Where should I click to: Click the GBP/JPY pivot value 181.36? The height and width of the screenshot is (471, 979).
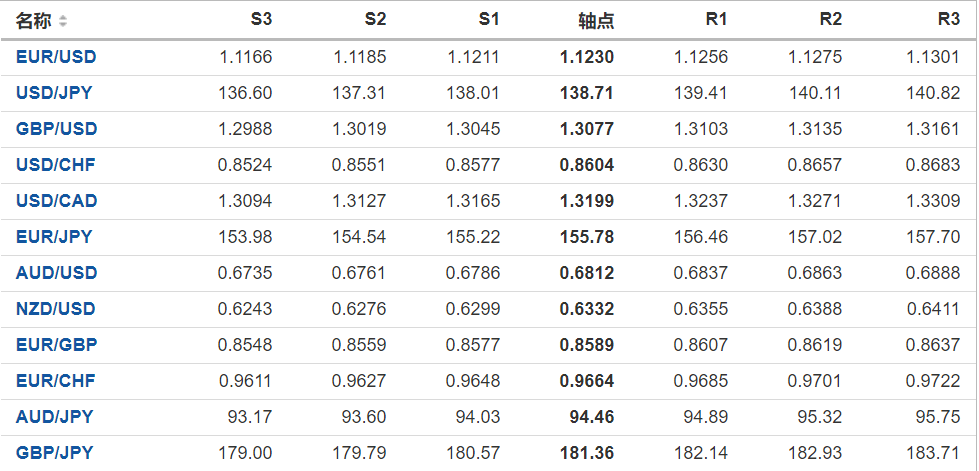click(x=587, y=453)
